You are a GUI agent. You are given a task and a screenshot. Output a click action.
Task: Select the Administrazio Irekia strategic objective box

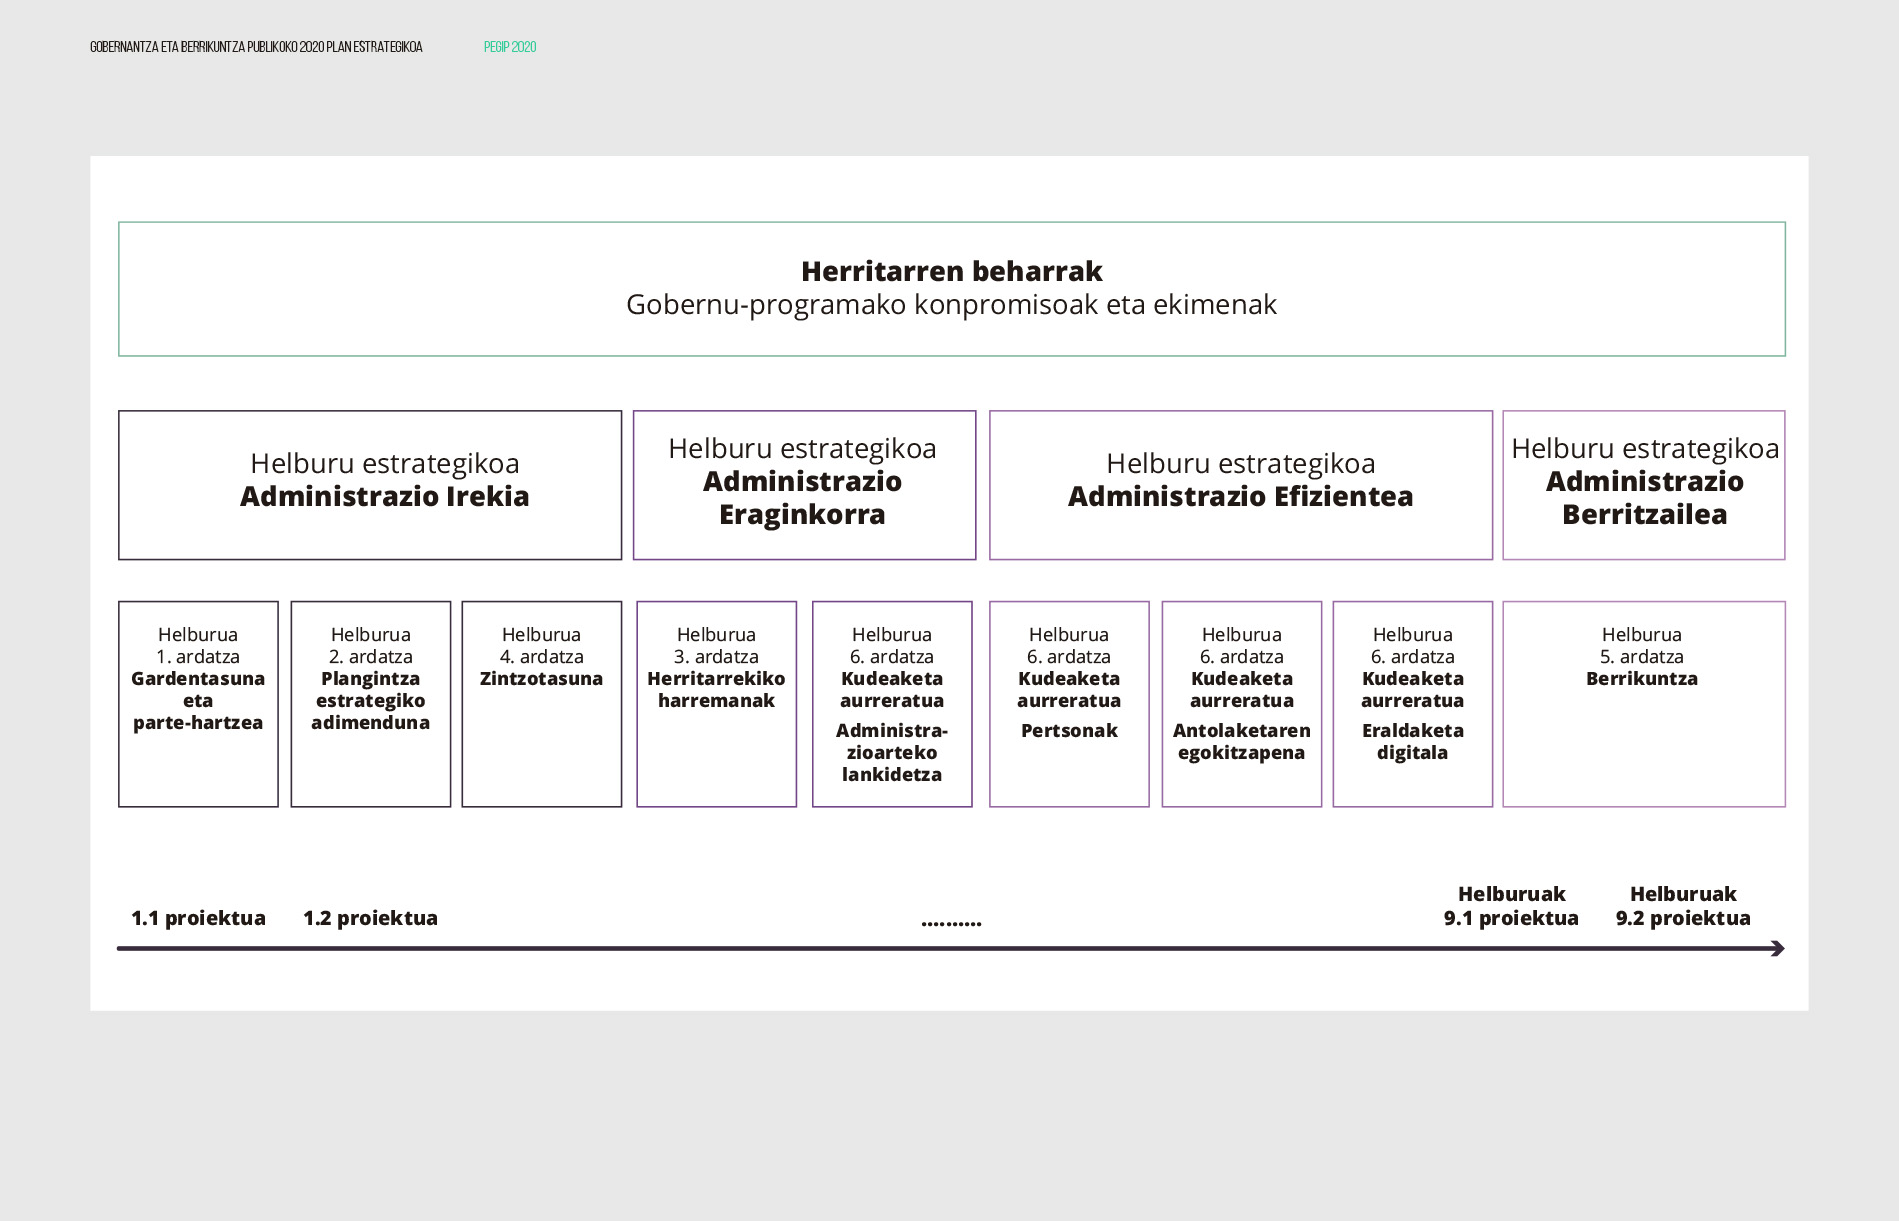370,485
